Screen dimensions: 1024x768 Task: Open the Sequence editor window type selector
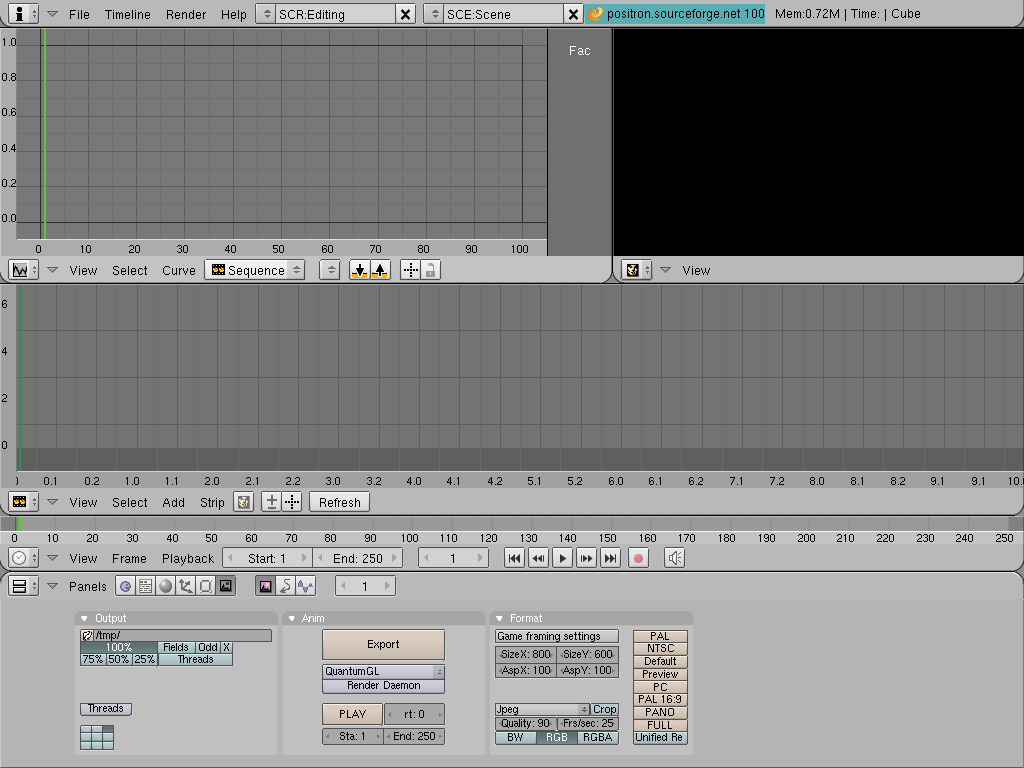(24, 502)
